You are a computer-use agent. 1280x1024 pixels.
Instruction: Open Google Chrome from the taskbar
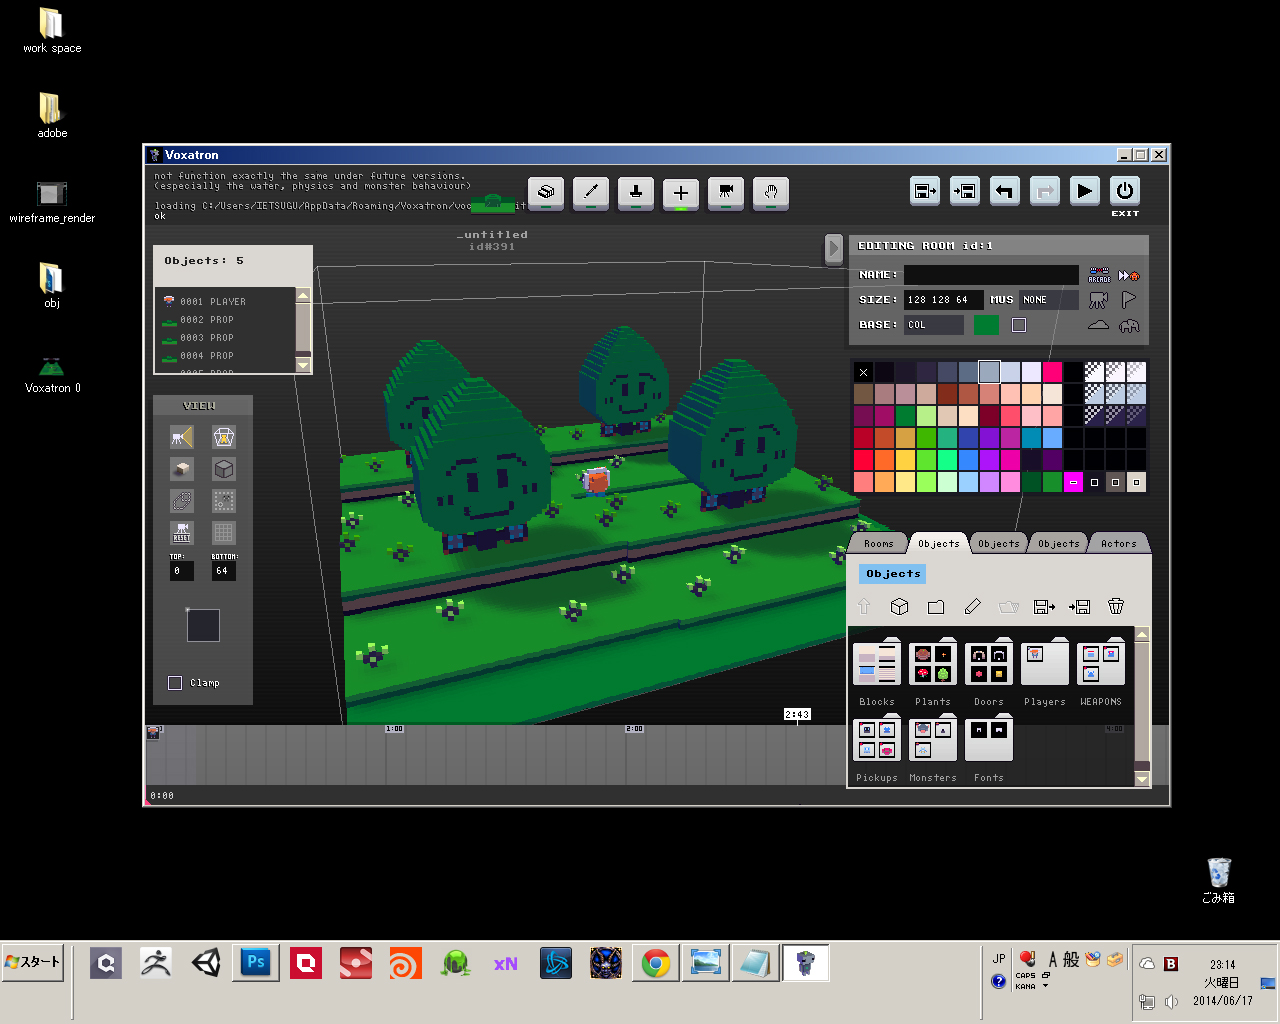pos(656,963)
